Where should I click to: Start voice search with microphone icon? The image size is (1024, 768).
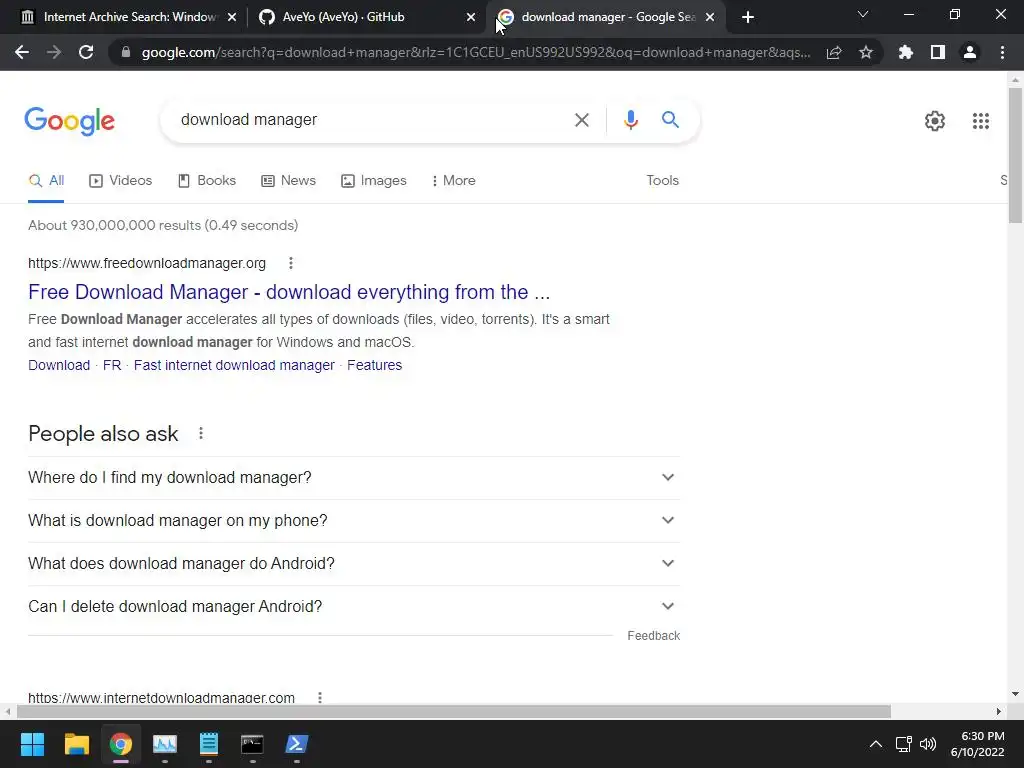(x=630, y=120)
